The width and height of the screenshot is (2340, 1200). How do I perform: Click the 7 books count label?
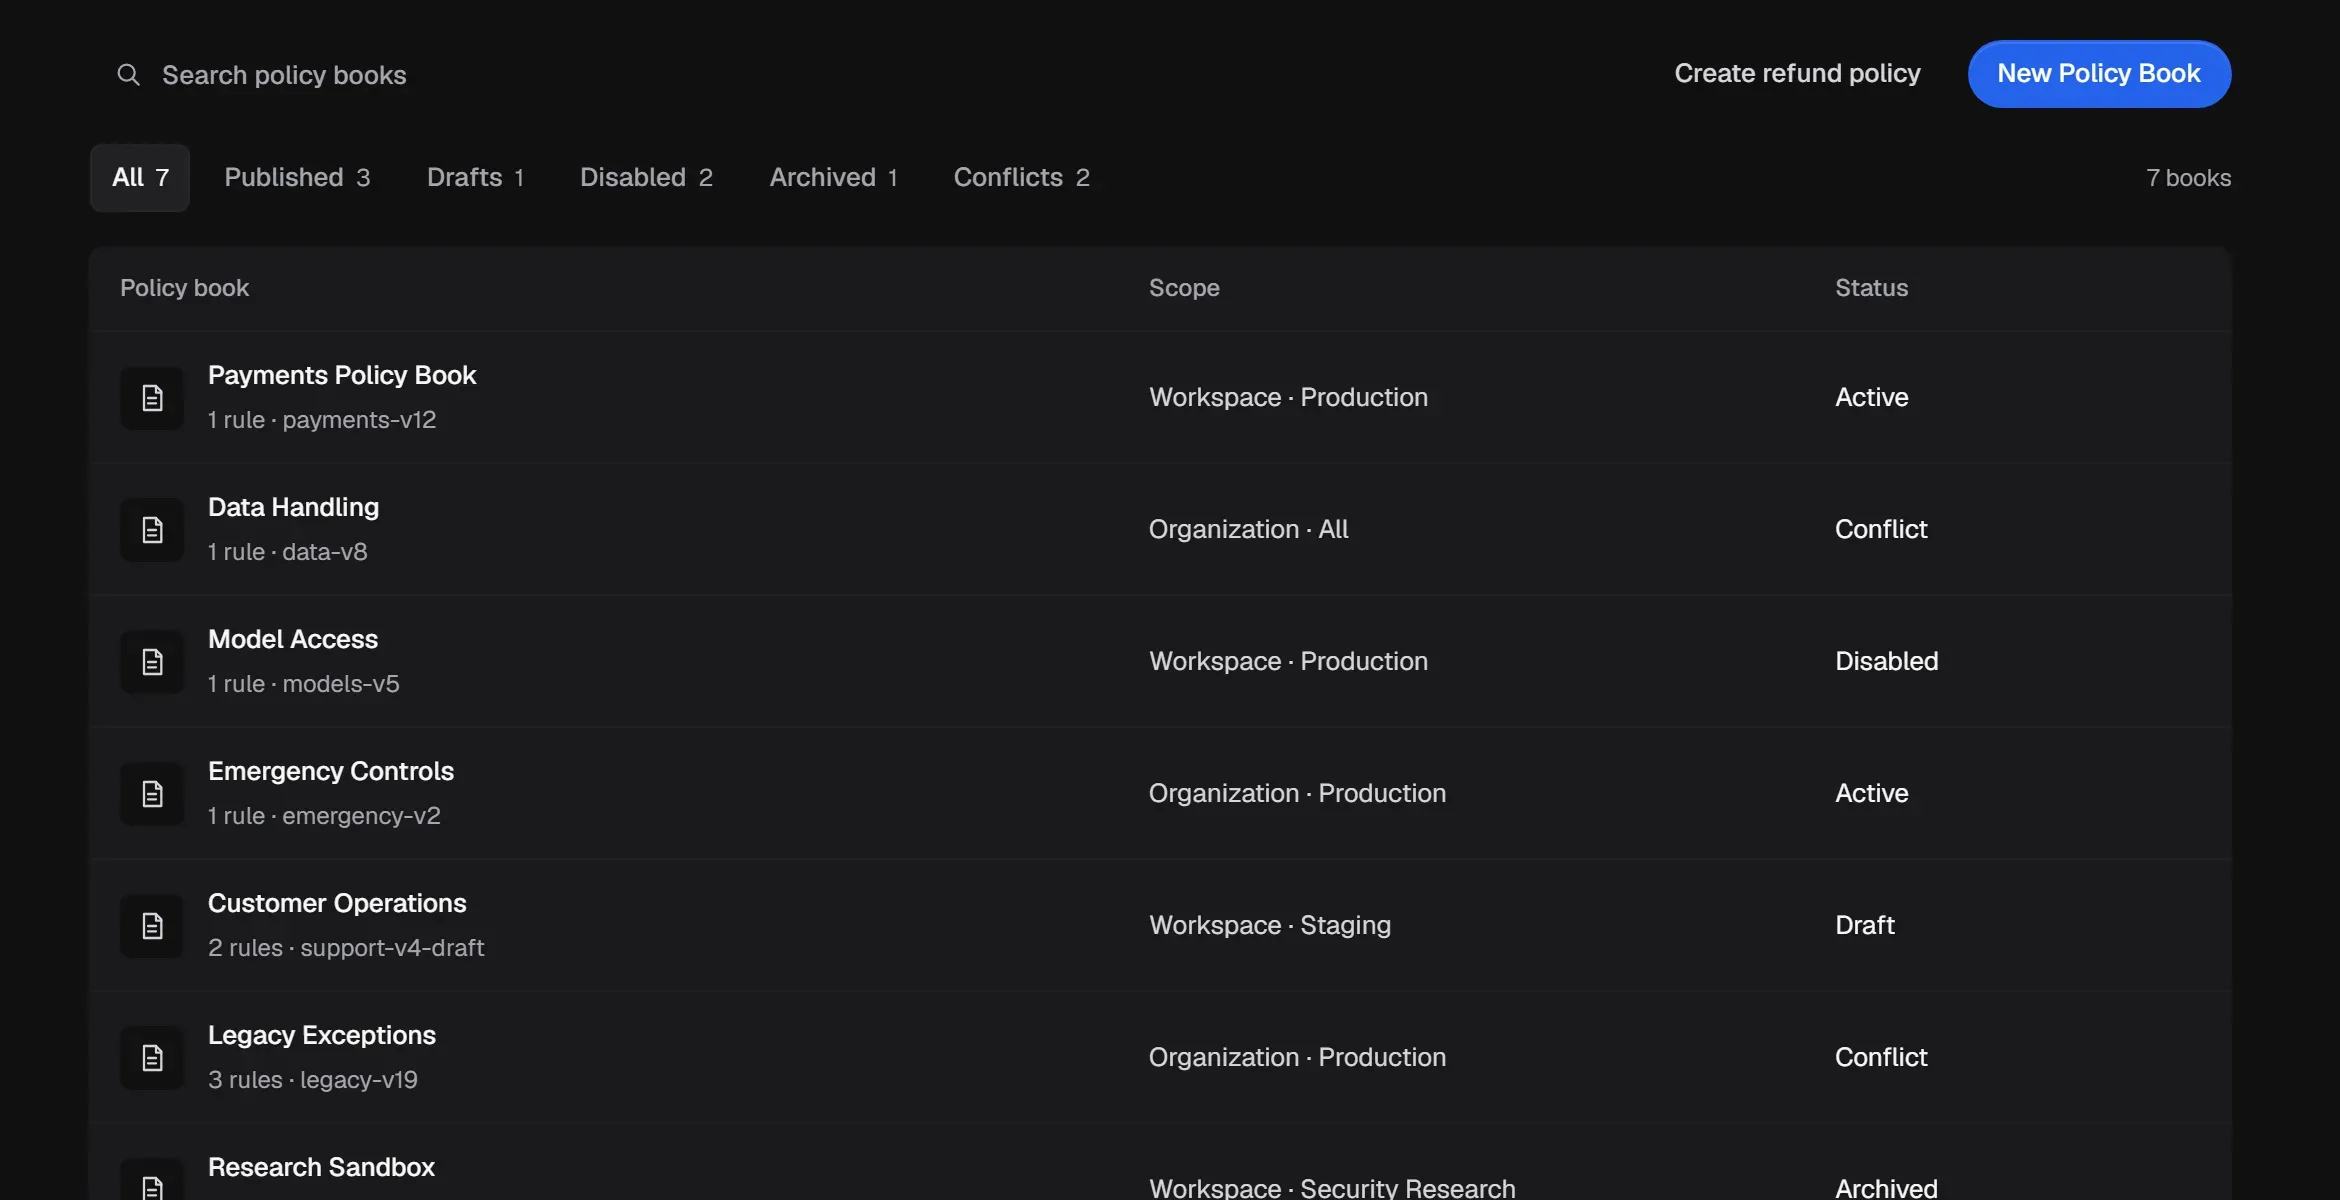[2188, 178]
